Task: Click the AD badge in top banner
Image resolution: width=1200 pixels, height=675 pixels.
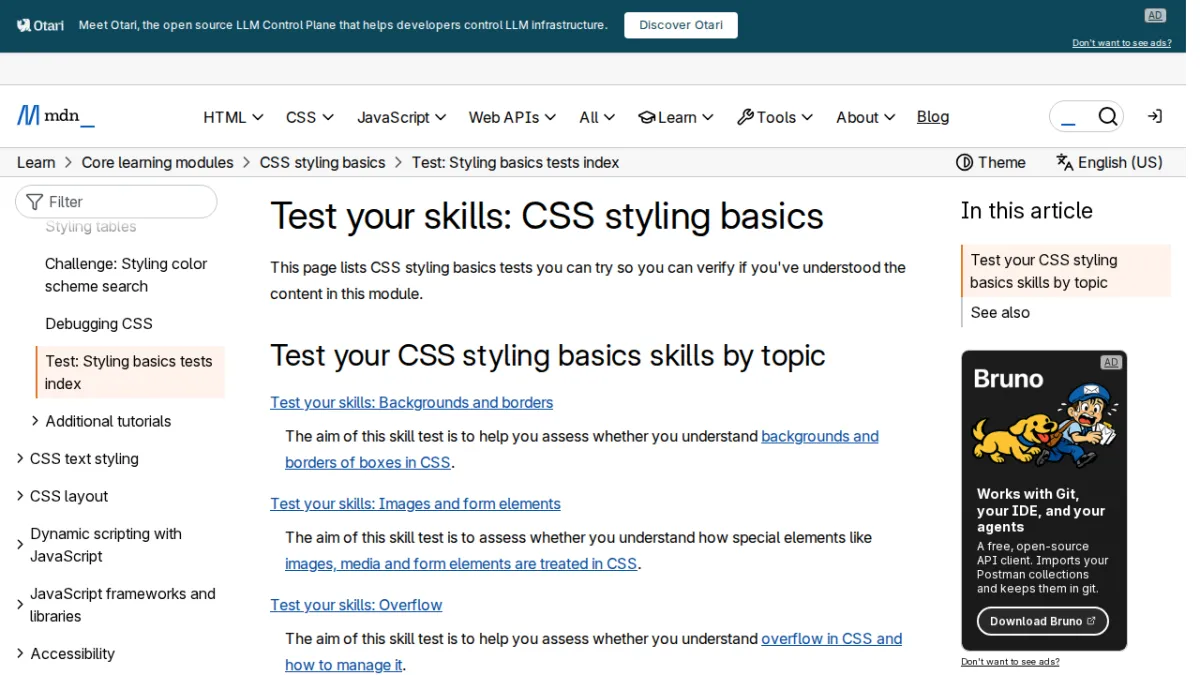Action: click(x=1155, y=15)
